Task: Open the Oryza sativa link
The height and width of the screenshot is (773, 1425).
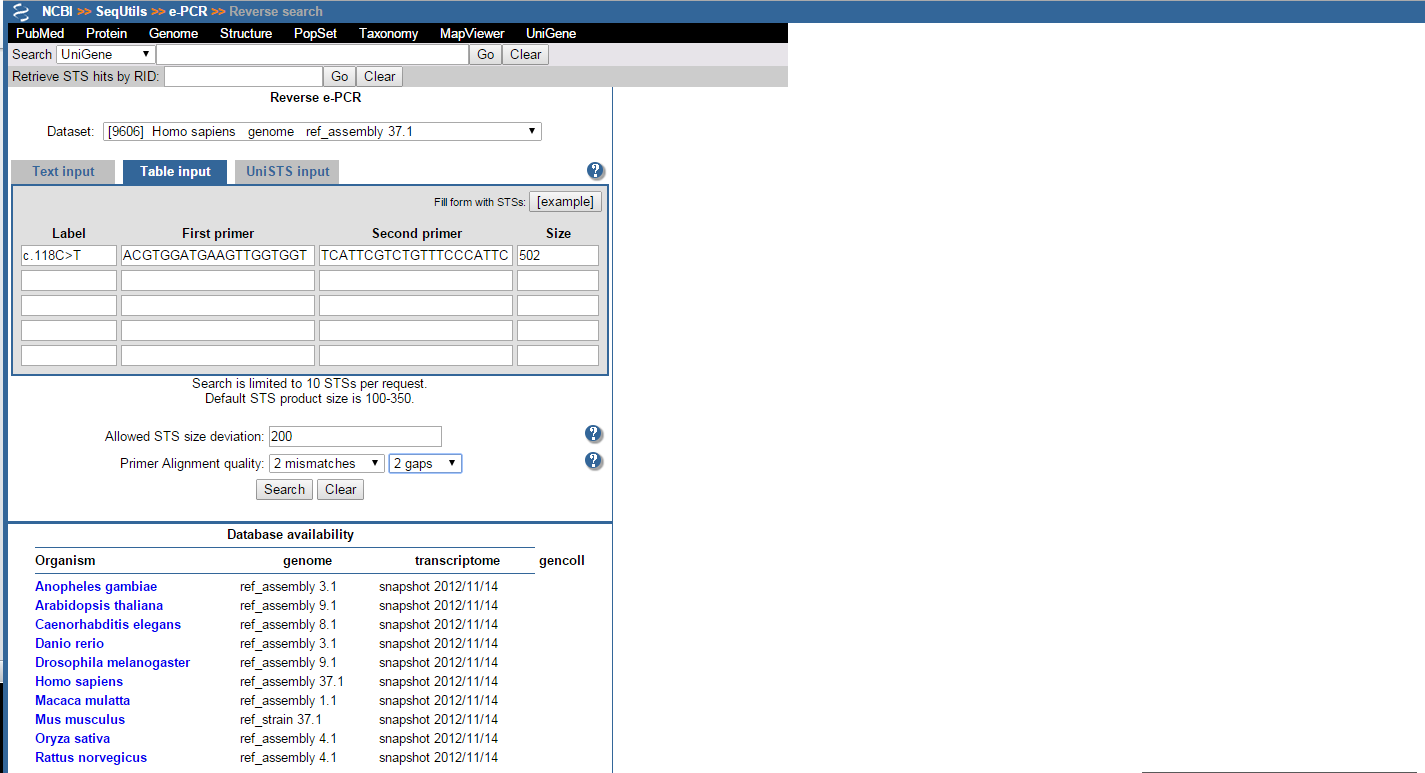Action: tap(72, 739)
